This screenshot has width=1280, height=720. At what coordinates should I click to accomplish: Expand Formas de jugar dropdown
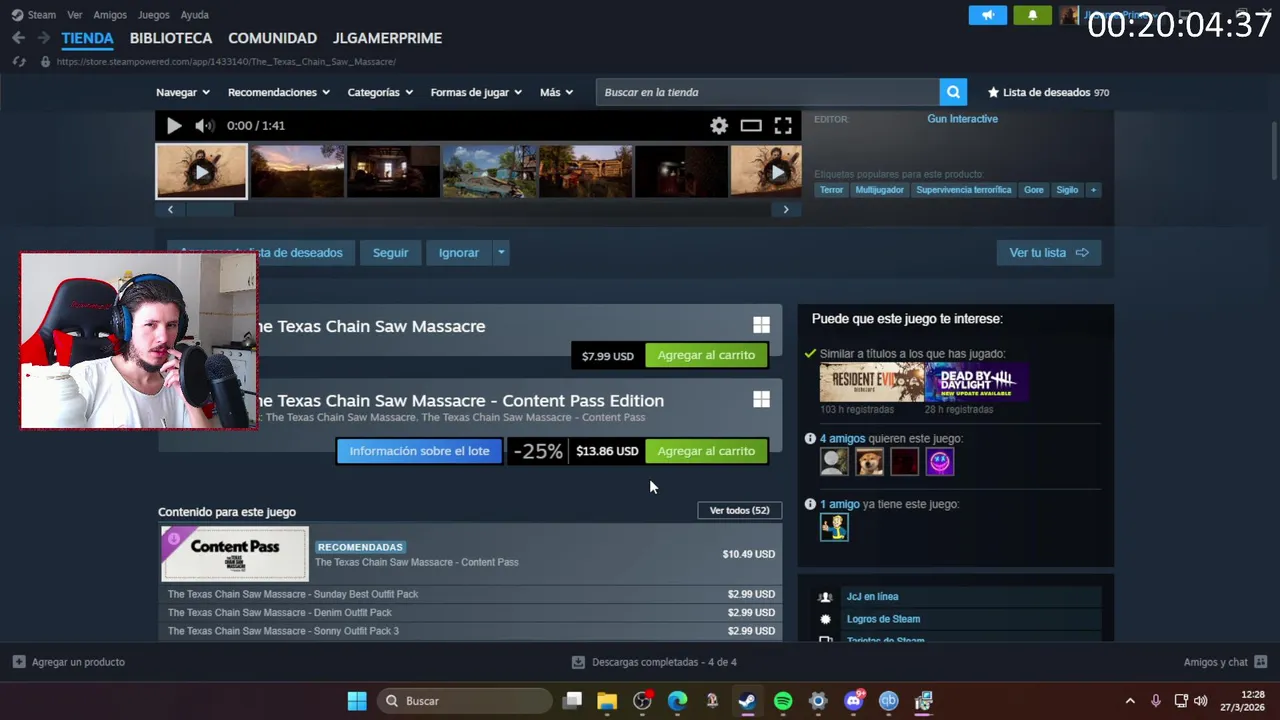476,92
